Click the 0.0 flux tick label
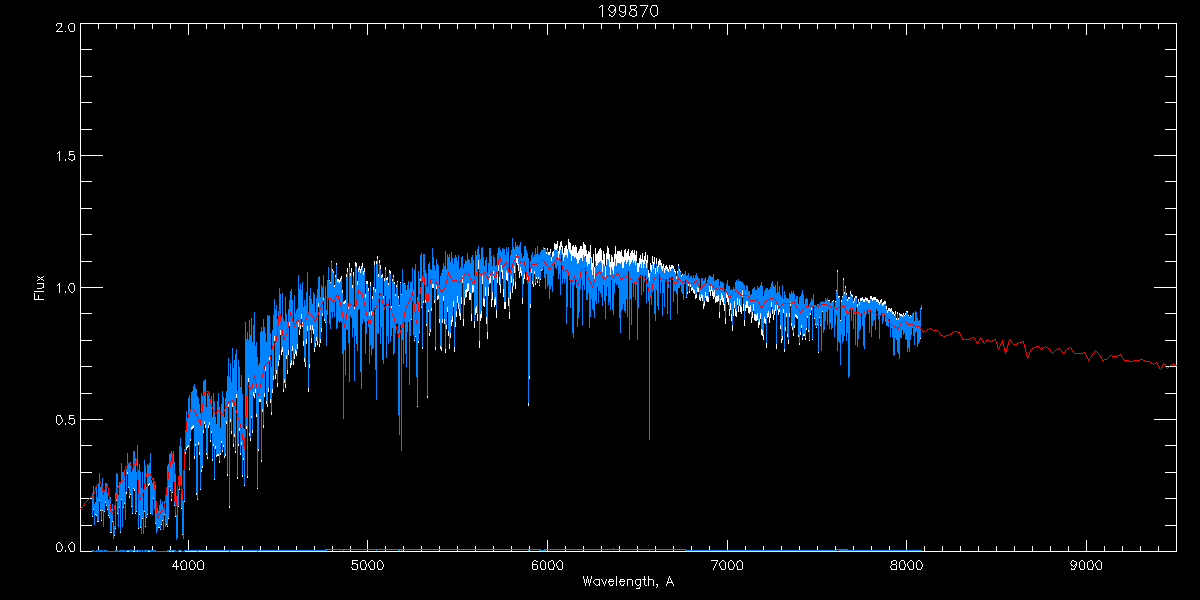 click(66, 548)
